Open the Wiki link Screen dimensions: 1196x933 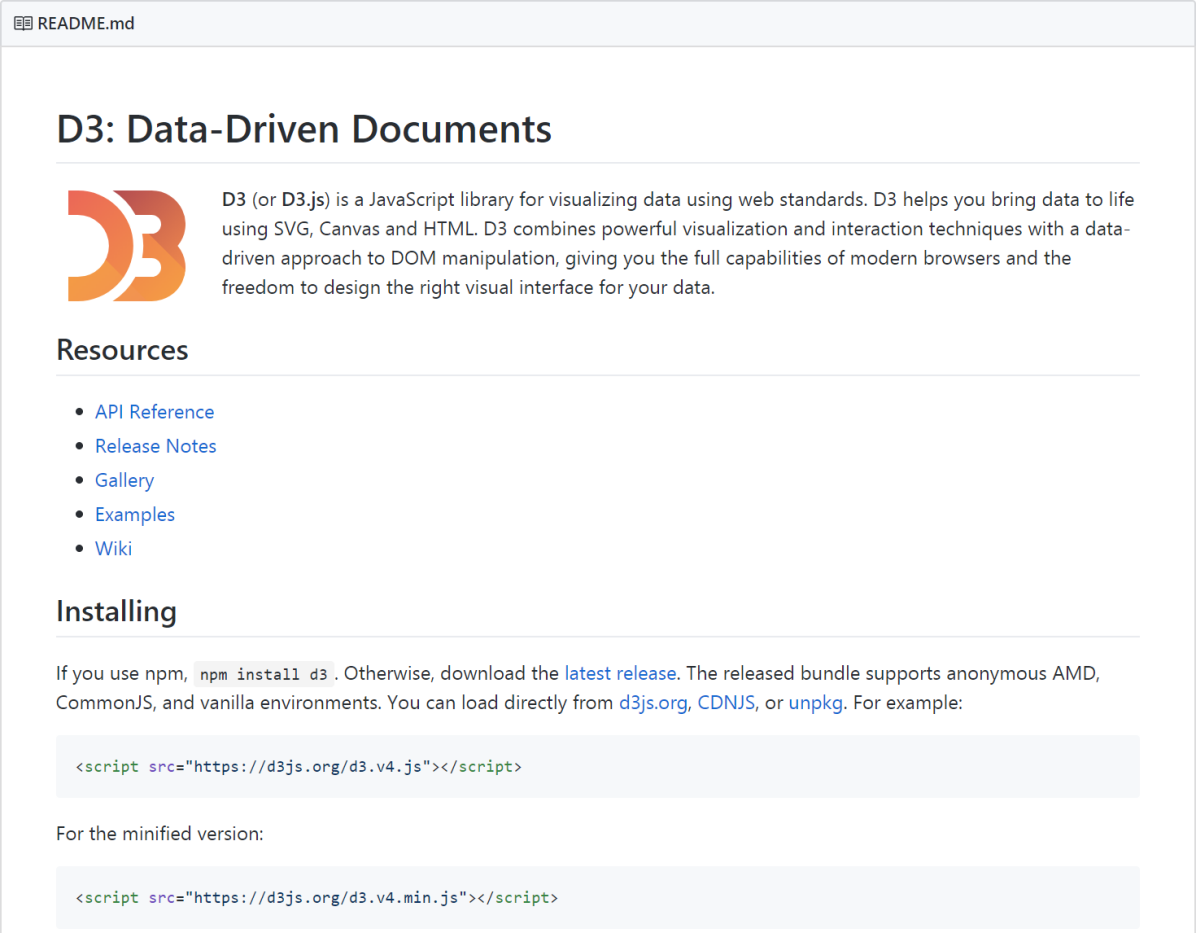[x=114, y=549]
